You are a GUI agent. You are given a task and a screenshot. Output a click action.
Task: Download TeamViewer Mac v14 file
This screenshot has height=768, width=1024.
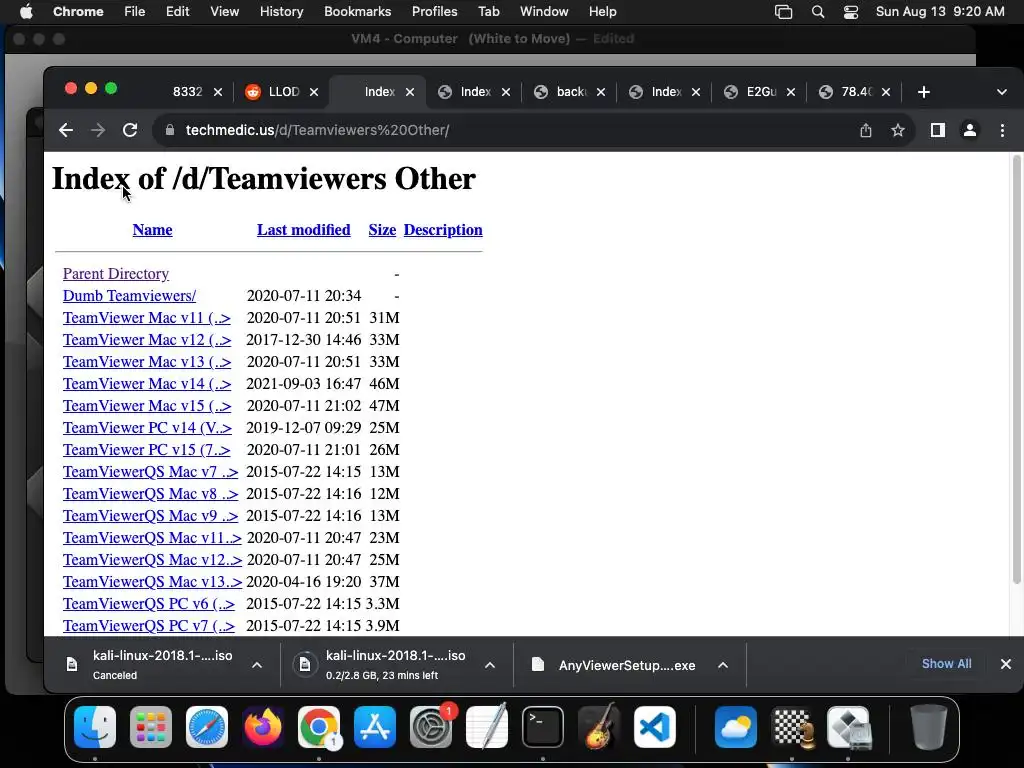147,384
